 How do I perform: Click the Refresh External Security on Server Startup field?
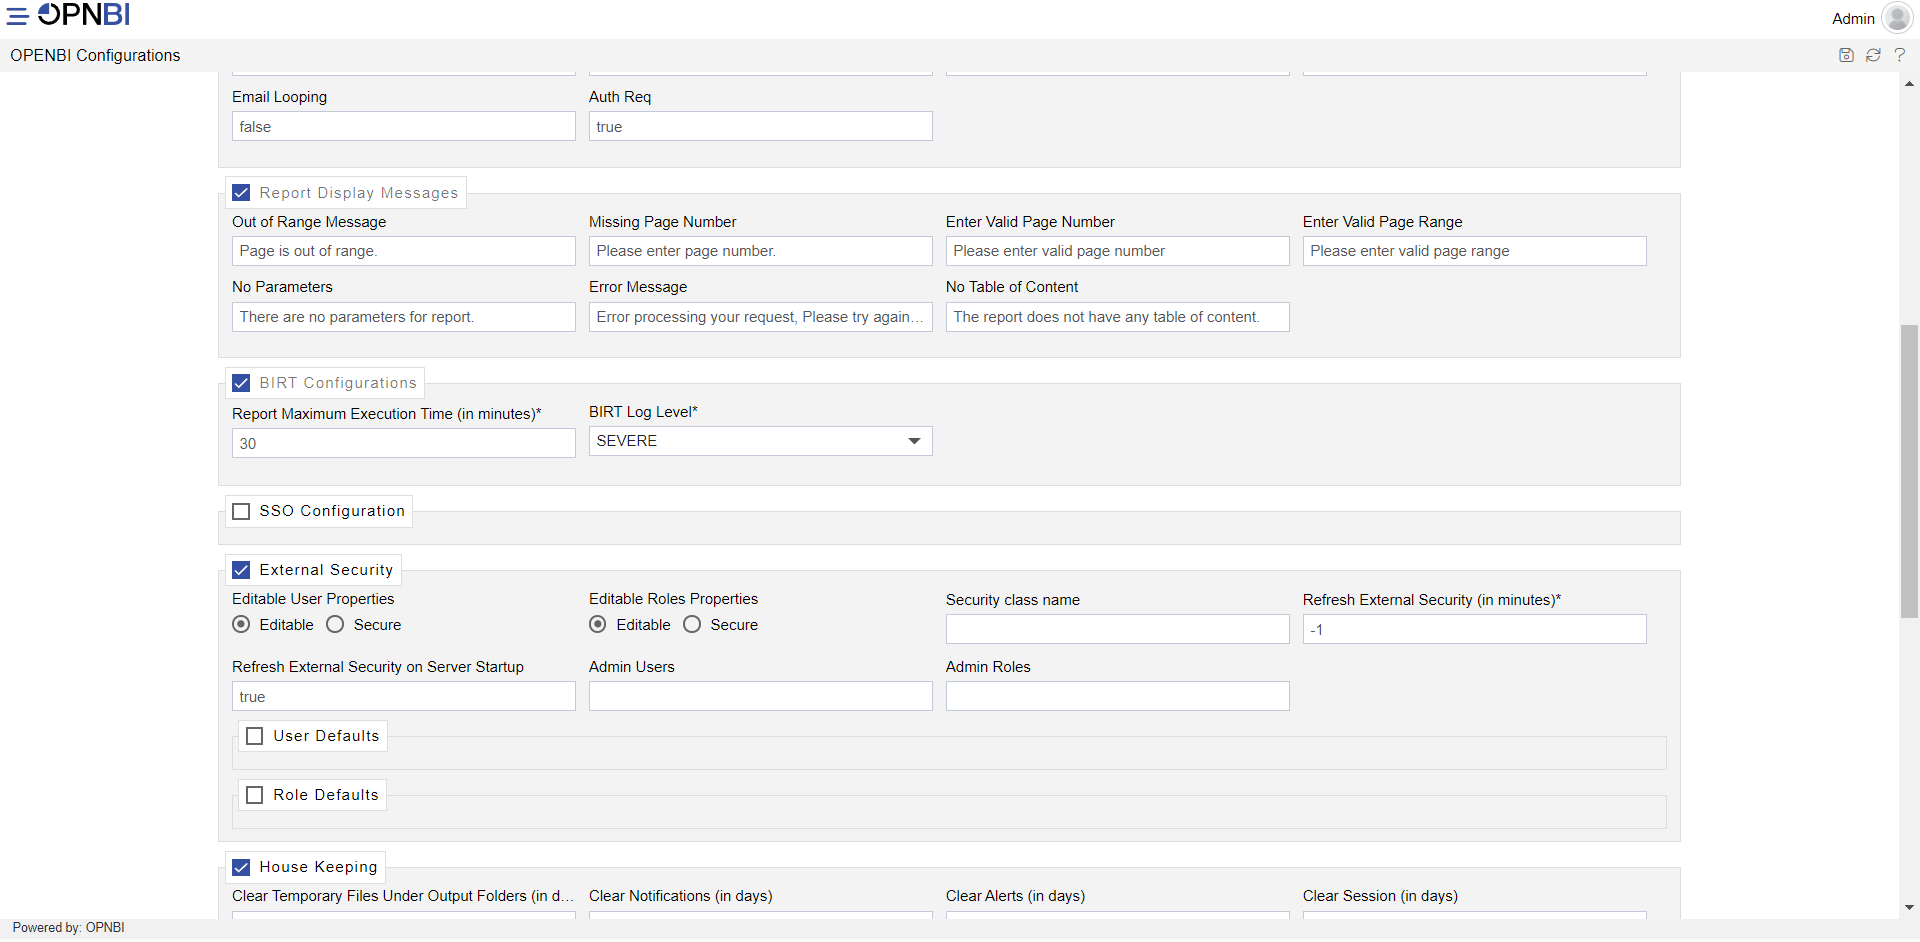click(404, 696)
